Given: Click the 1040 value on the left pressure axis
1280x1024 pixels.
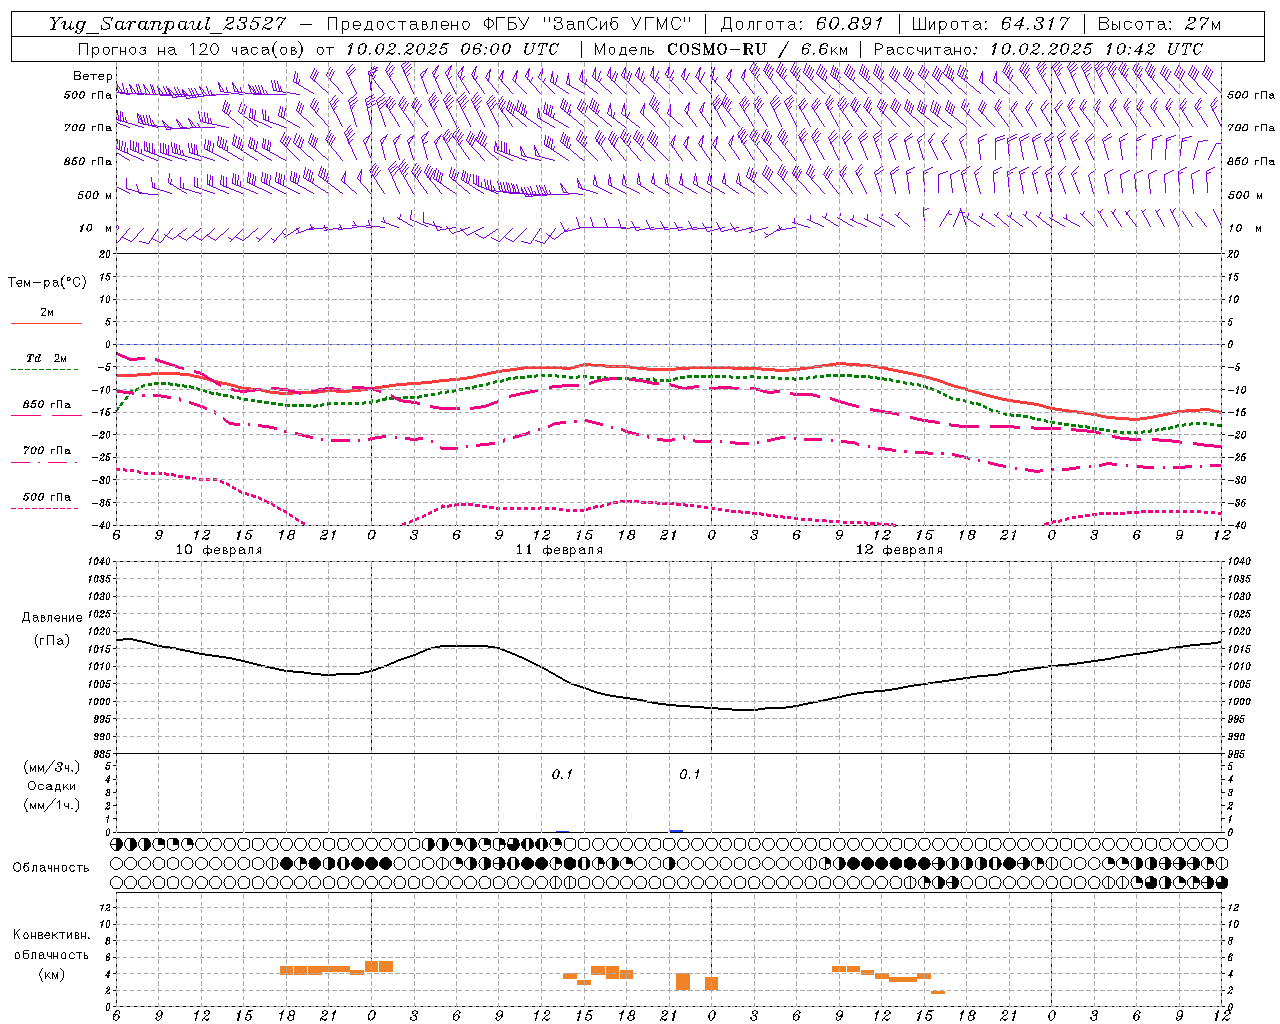Looking at the screenshot, I should pos(99,562).
